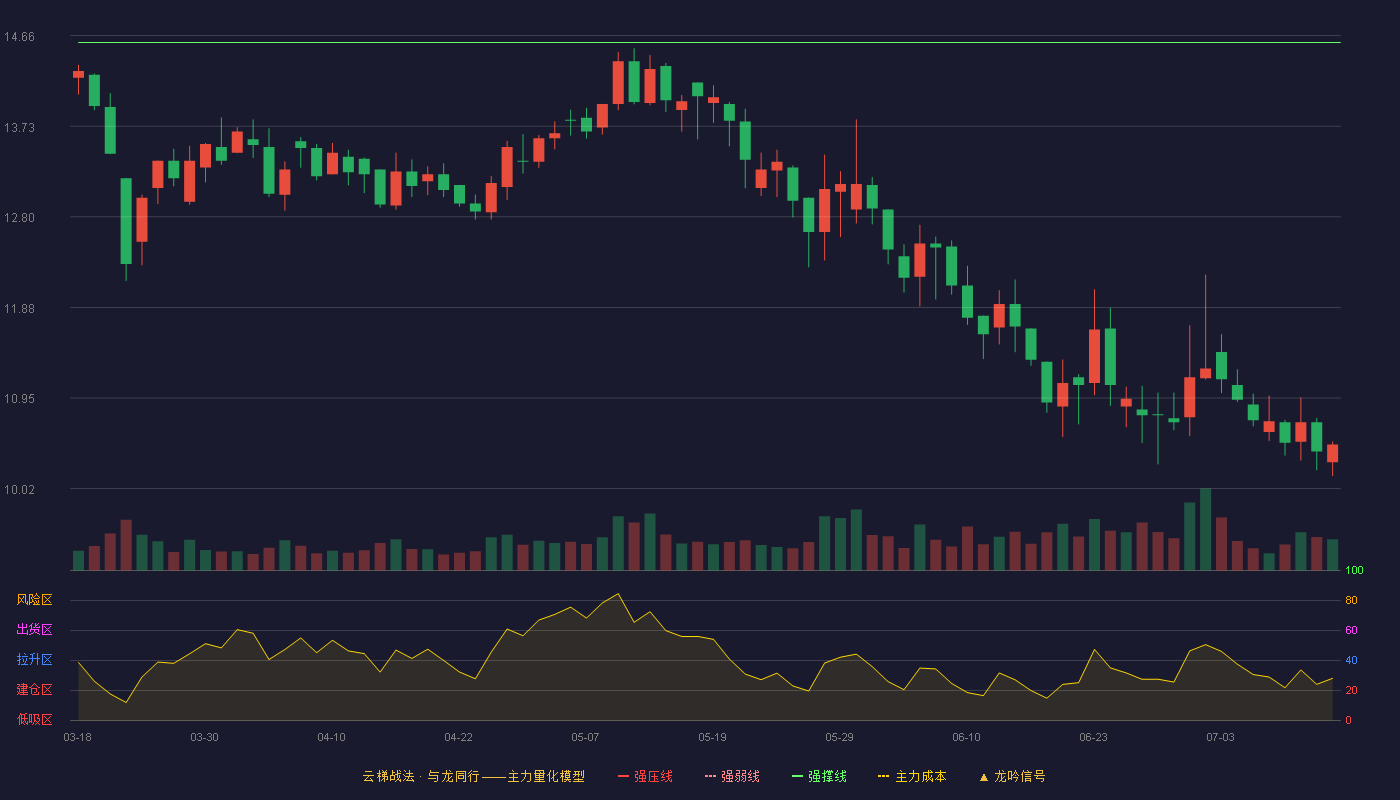Select the 低吸区 zone label

pos(34,720)
